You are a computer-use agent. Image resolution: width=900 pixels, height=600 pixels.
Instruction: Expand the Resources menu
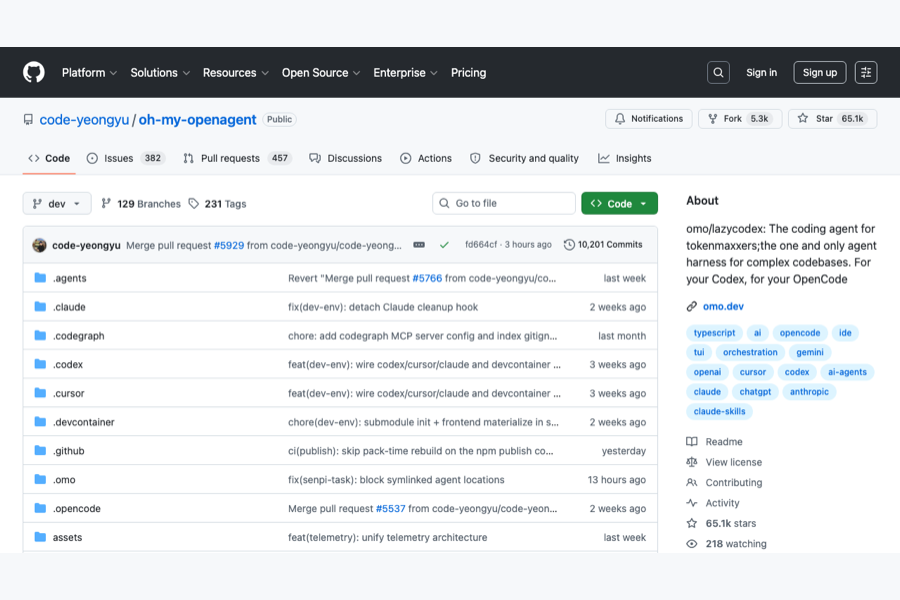(x=235, y=73)
